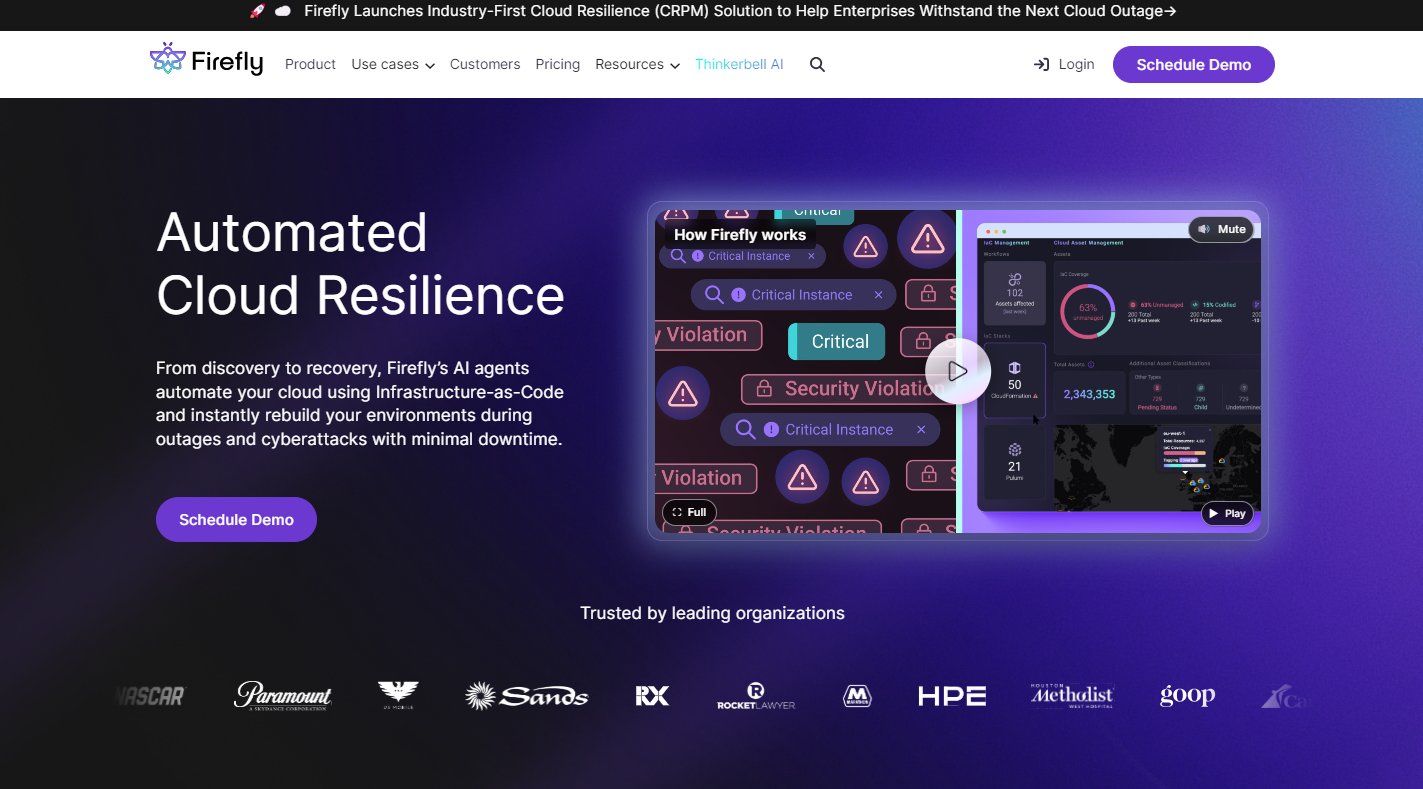Screen dimensions: 1423x789
Task: Click the Sands logo
Action: [x=527, y=696]
